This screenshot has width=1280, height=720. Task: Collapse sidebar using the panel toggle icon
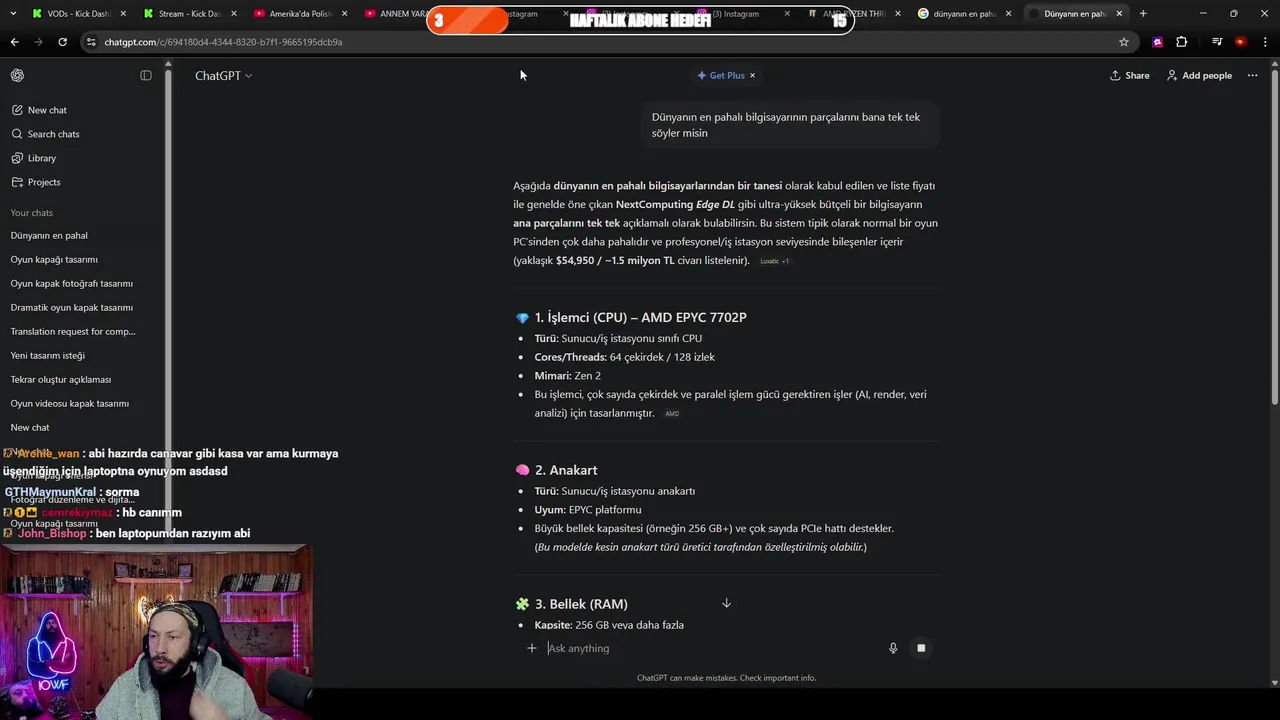[x=146, y=75]
